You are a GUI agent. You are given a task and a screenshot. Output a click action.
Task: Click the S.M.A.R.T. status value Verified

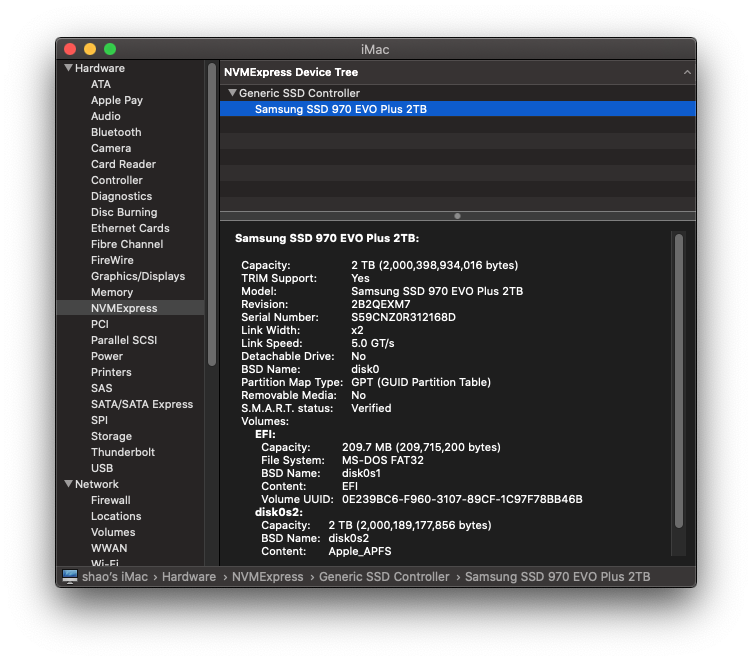[371, 408]
